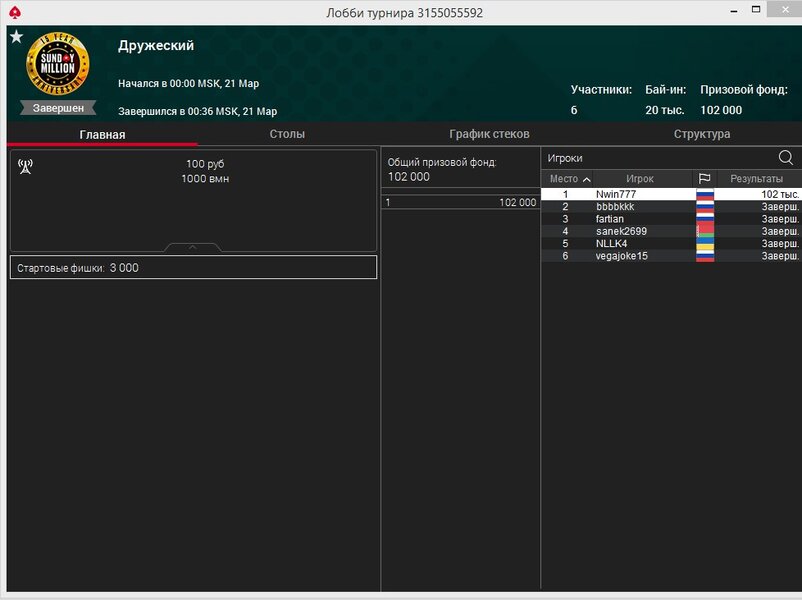Go to the Структура tab
Screen dimensions: 802x600
[x=701, y=134]
